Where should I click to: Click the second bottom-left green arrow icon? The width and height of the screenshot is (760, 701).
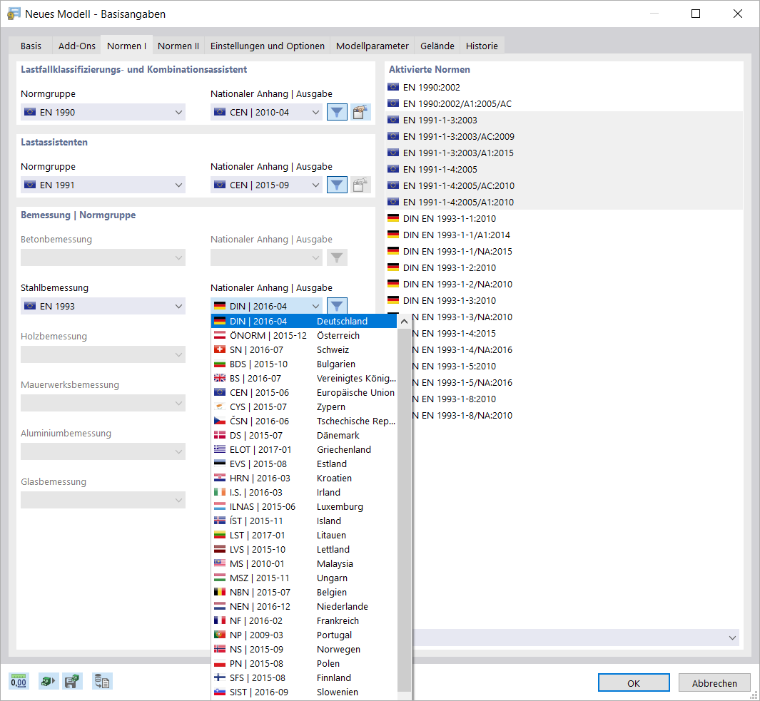[x=48, y=681]
